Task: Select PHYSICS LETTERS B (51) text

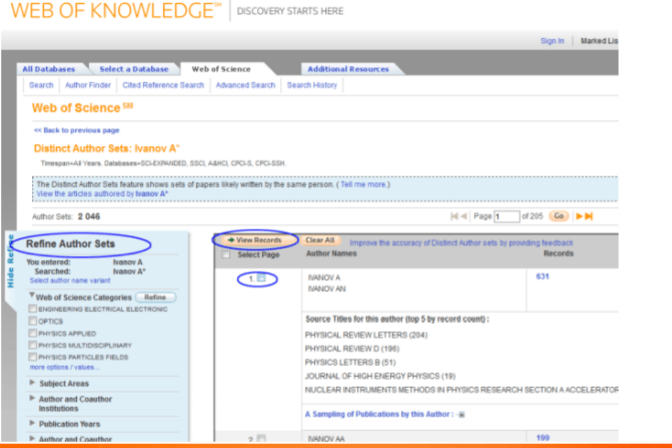Action: pyautogui.click(x=350, y=362)
